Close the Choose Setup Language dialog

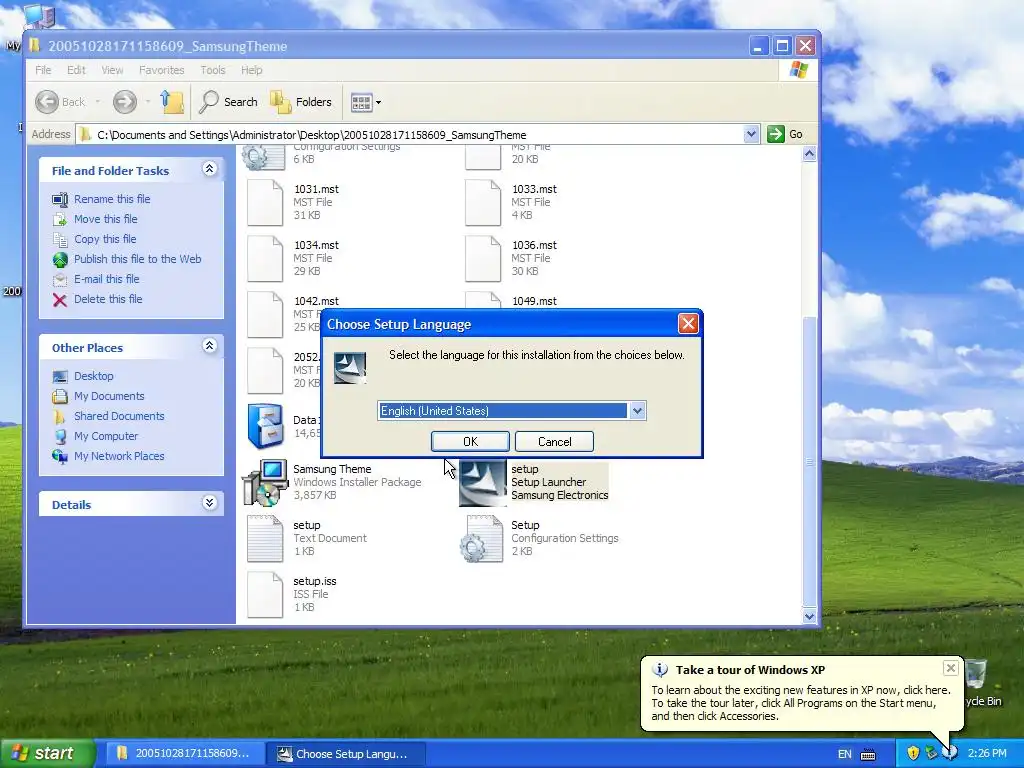click(x=688, y=324)
